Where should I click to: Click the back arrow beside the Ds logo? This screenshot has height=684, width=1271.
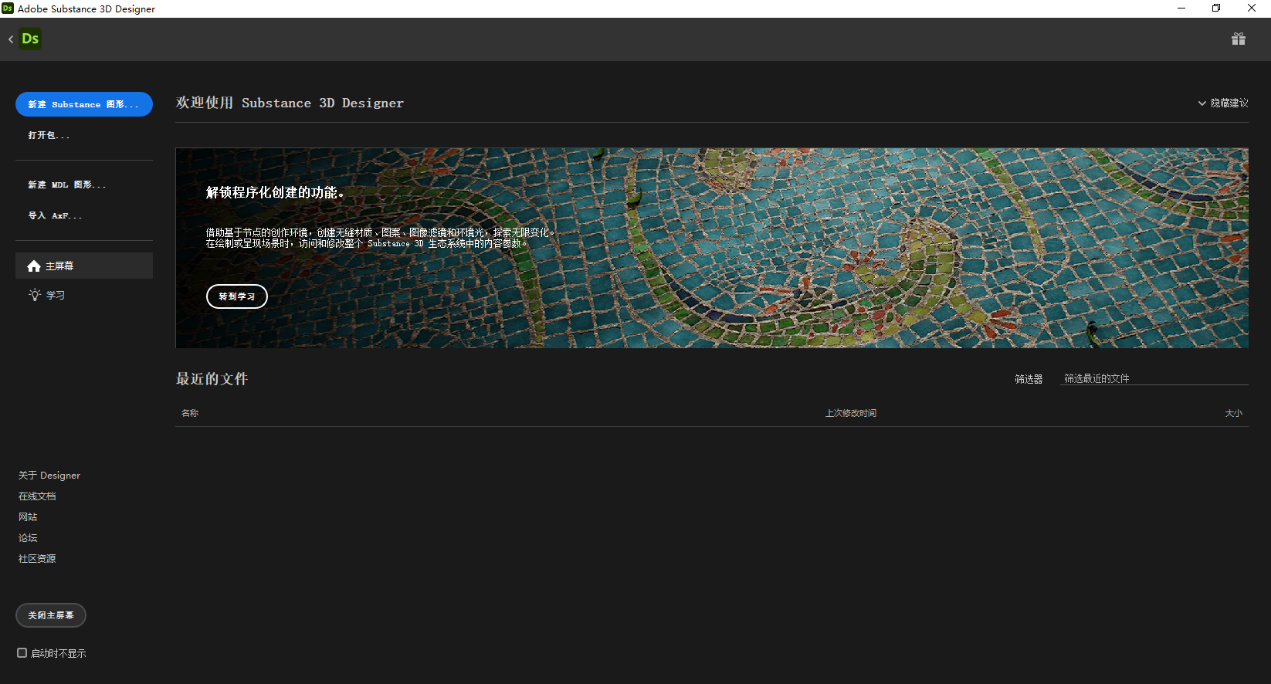pos(11,39)
